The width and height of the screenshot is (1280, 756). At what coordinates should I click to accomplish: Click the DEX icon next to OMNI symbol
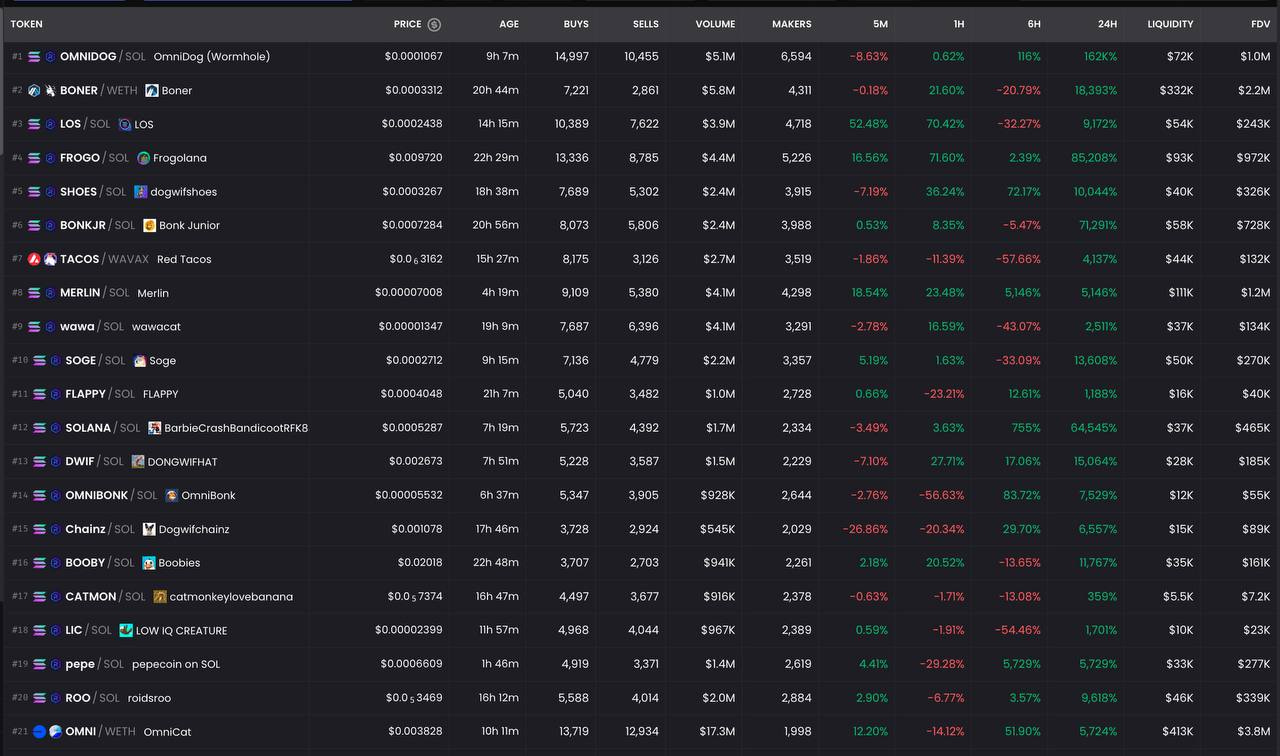coord(55,732)
